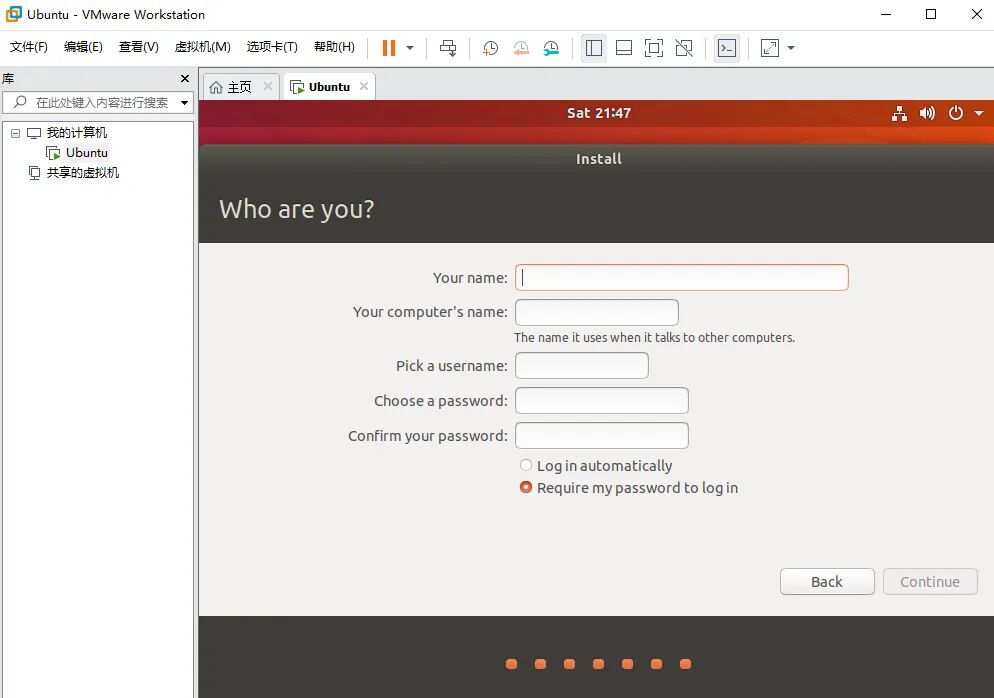Click the Continue button
The height and width of the screenshot is (698, 994).
click(x=930, y=581)
